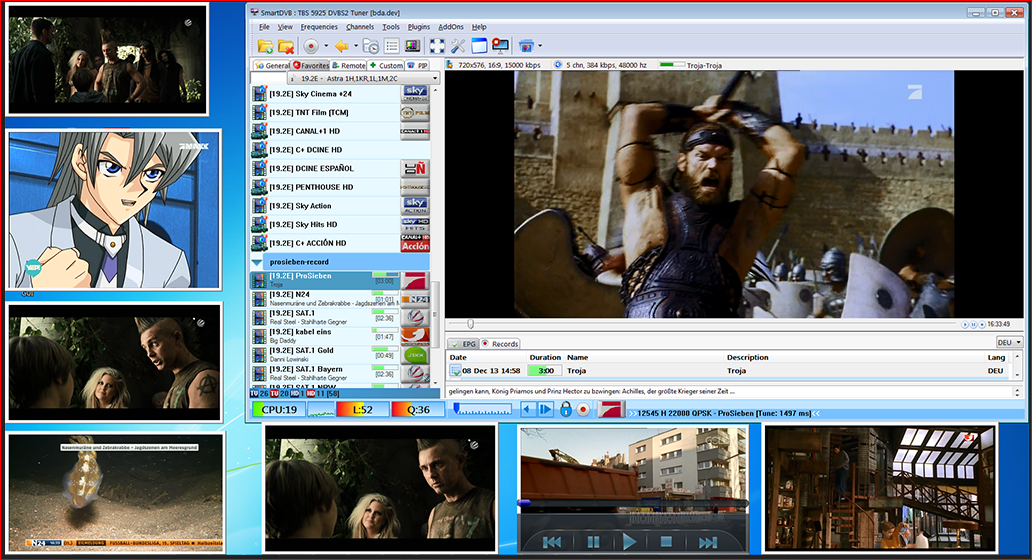Image resolution: width=1032 pixels, height=560 pixels.
Task: Click the yellow back arrow icon
Action: click(341, 46)
